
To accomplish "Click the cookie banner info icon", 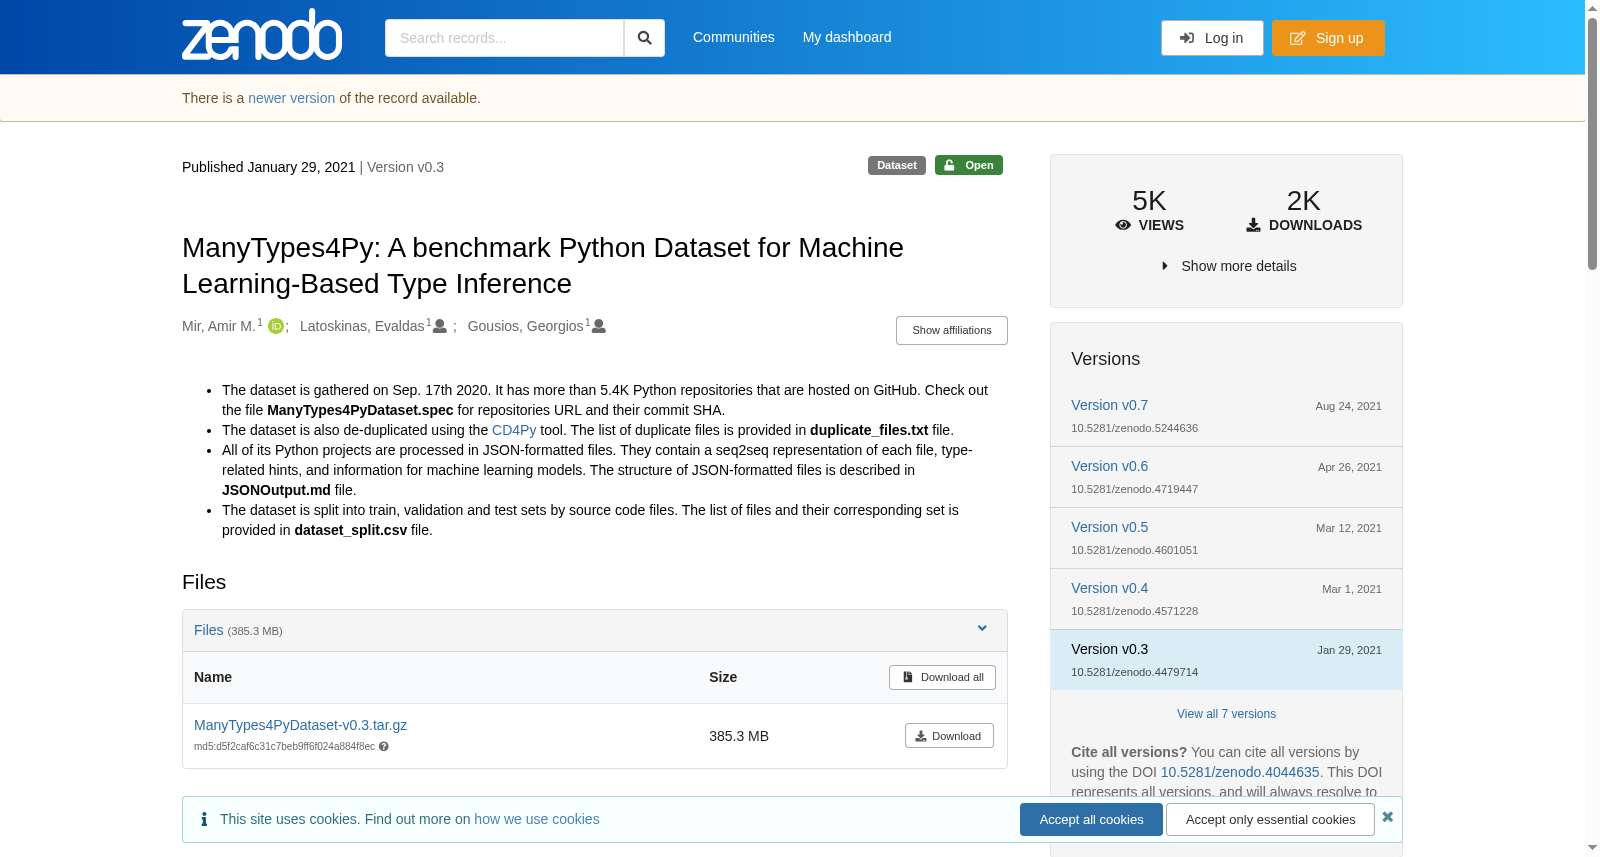I will (204, 819).
